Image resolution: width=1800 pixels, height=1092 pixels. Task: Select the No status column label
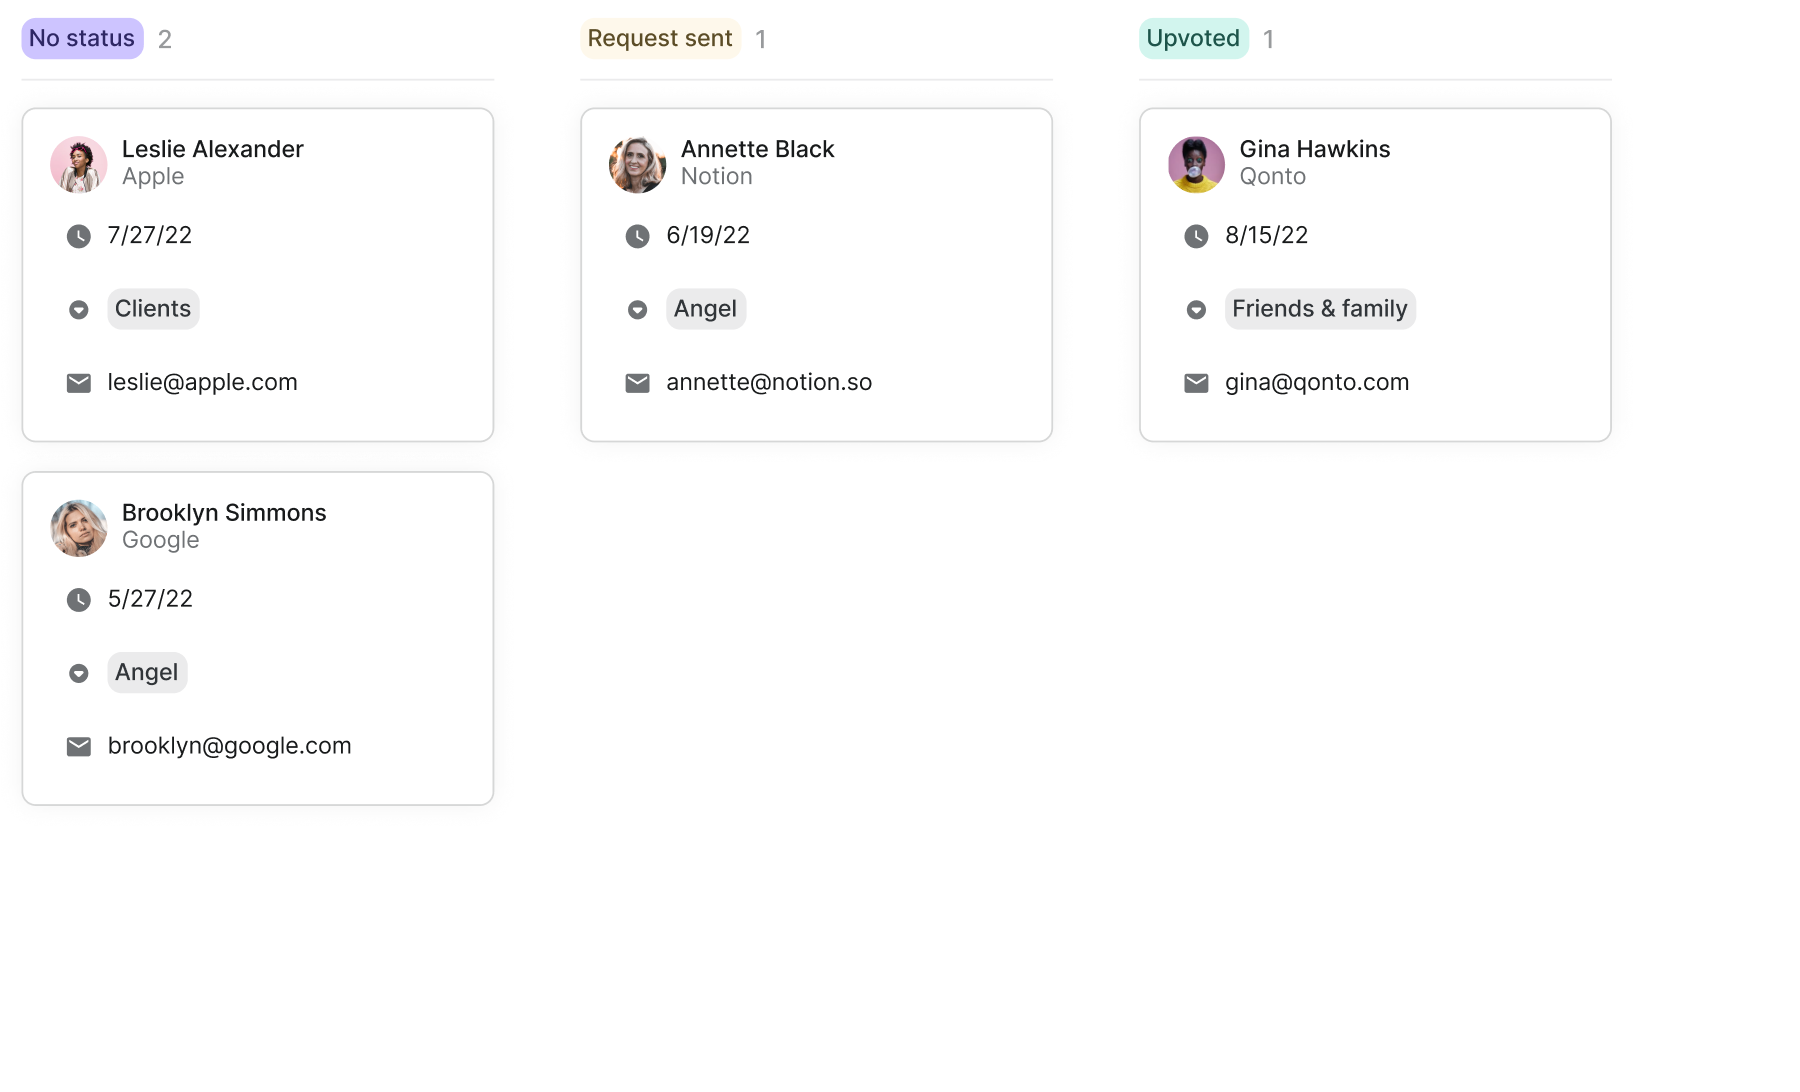82,38
